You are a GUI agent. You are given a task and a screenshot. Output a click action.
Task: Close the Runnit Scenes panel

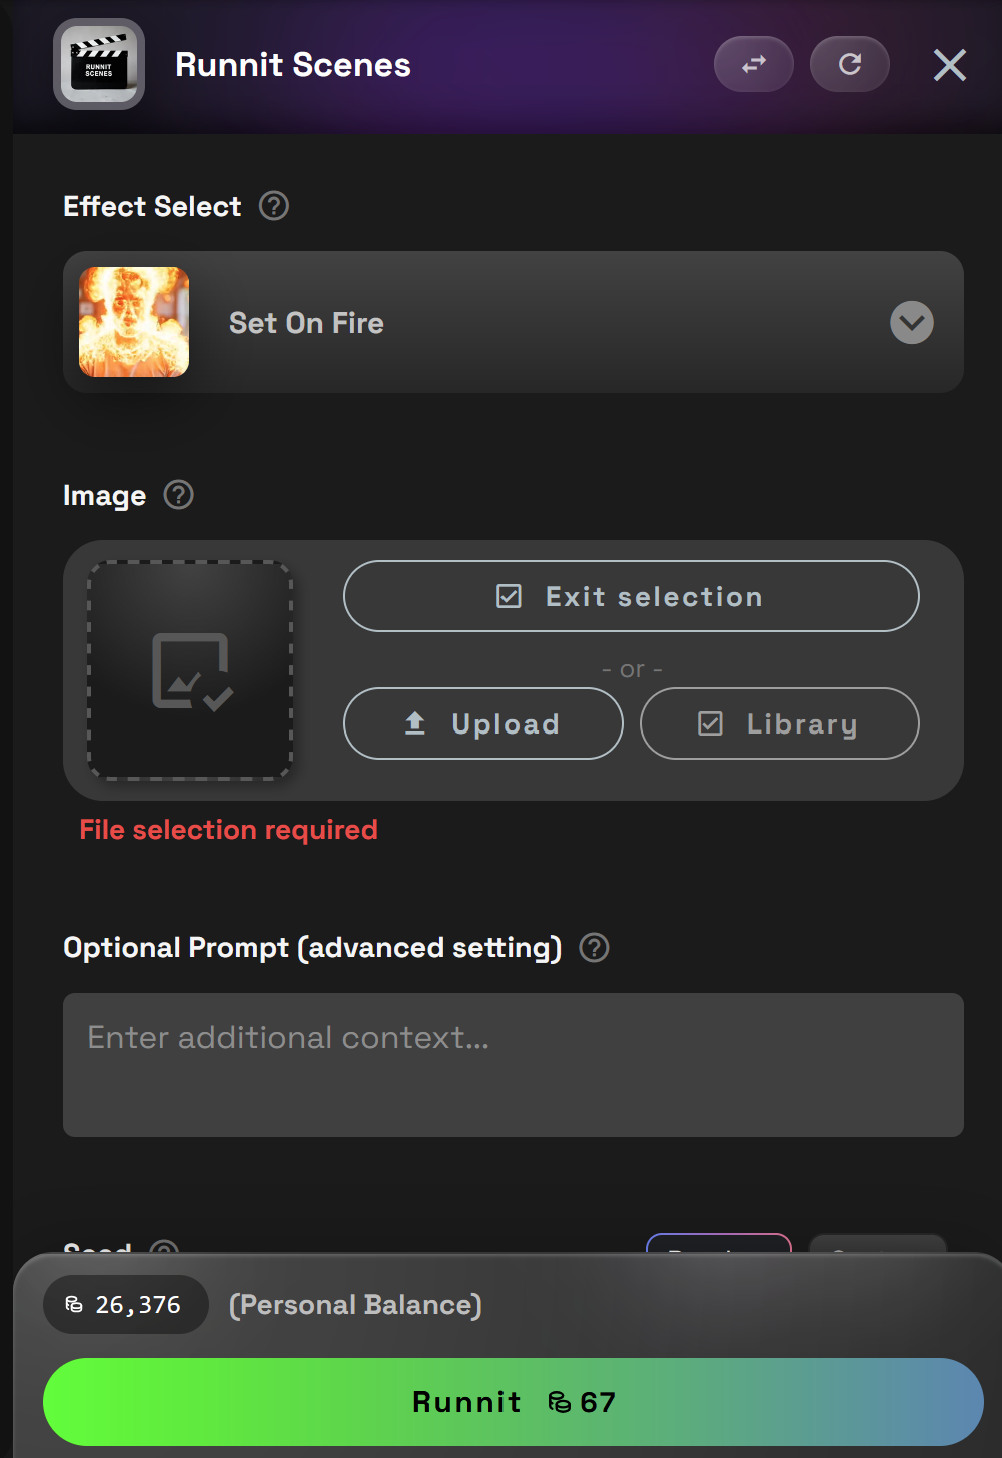[950, 65]
